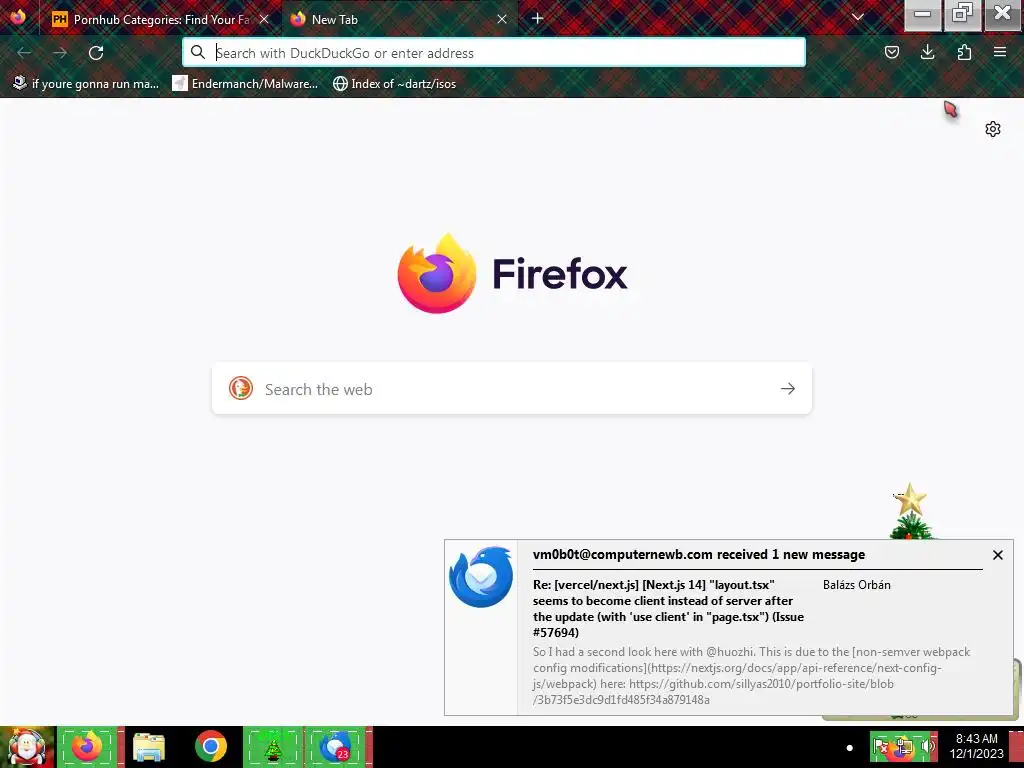Open the Firefox hamburger menu
The width and height of the screenshot is (1024, 768).
pyautogui.click(x=1000, y=52)
